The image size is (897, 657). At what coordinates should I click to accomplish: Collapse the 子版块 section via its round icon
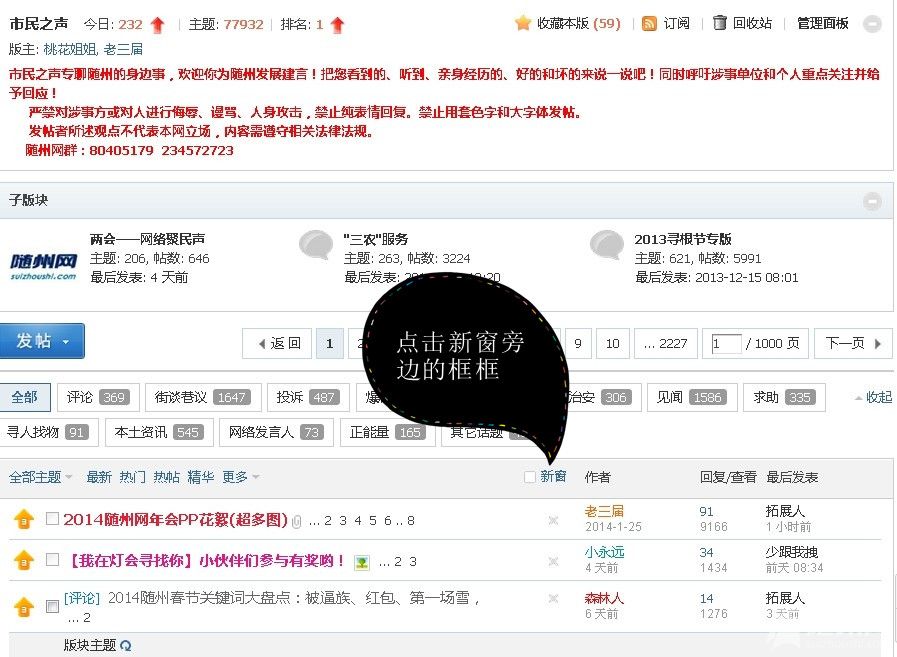[872, 201]
